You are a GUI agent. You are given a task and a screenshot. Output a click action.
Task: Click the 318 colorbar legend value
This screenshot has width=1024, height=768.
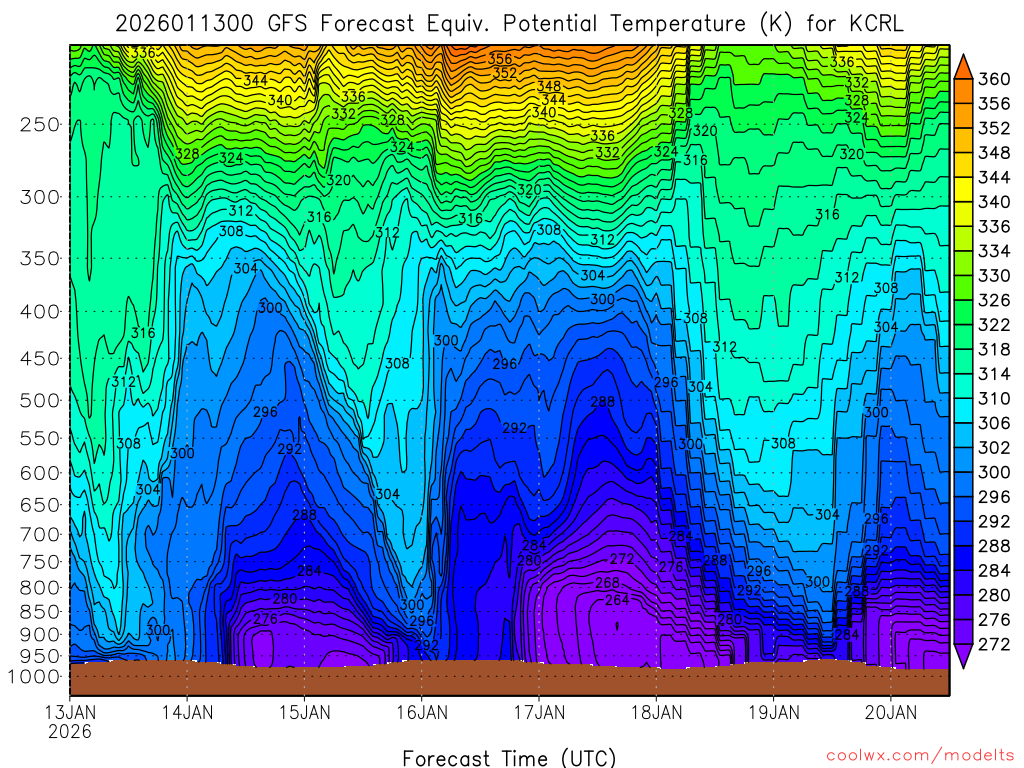994,349
